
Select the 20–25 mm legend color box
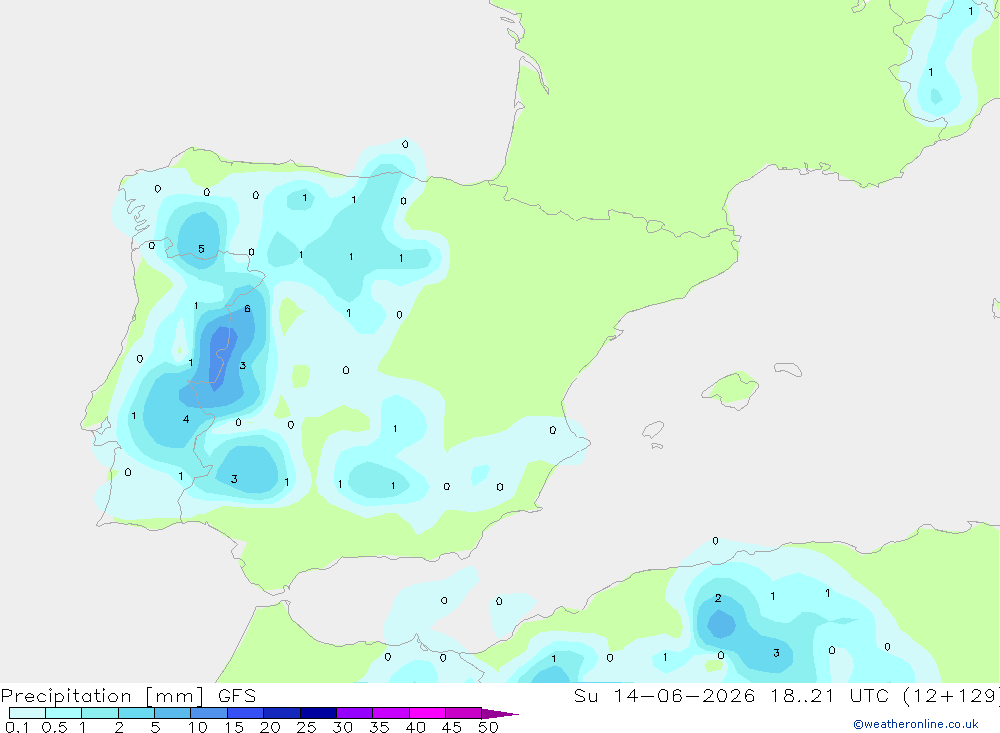click(282, 713)
